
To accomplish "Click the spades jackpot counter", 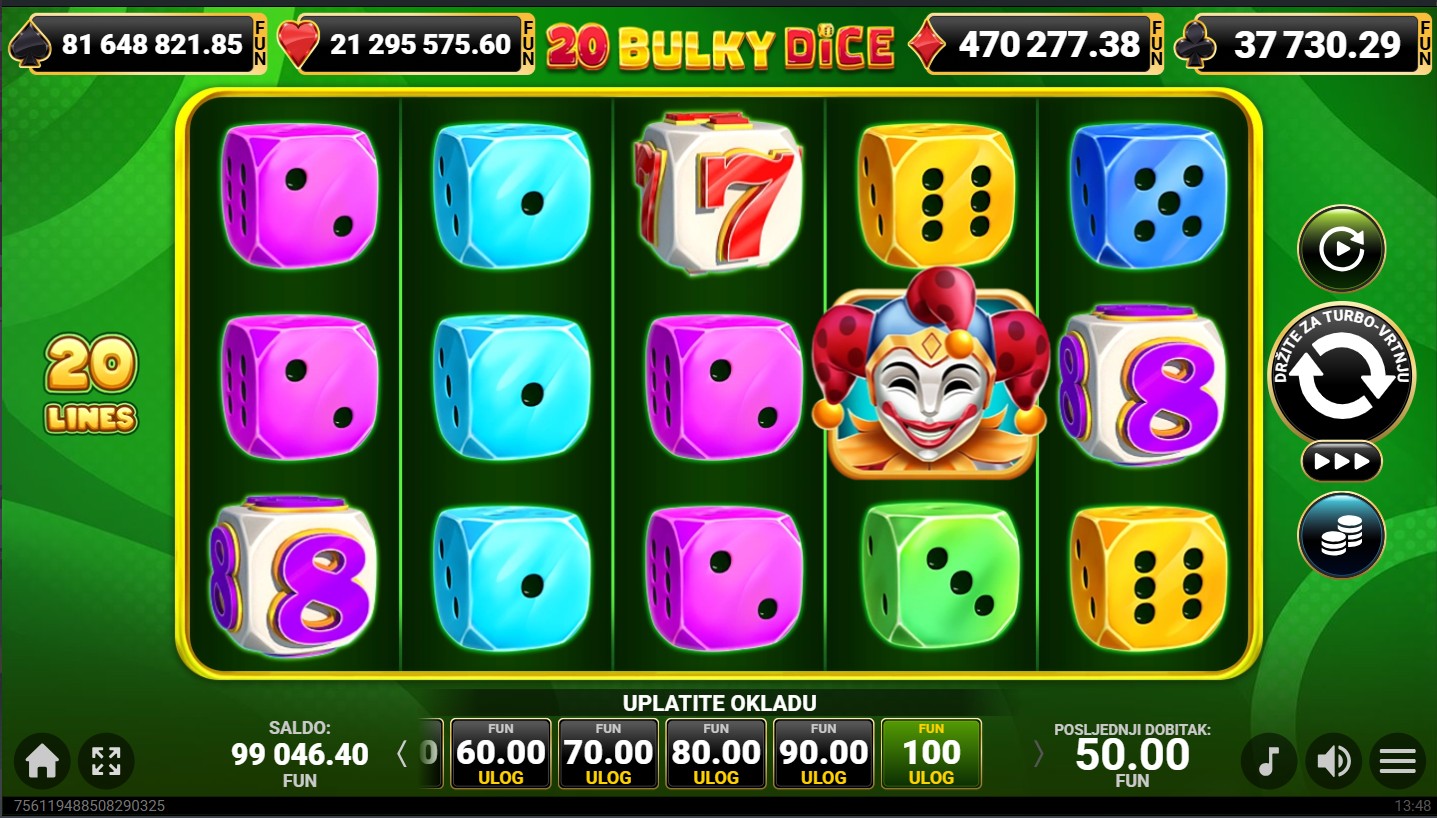I will [x=138, y=44].
